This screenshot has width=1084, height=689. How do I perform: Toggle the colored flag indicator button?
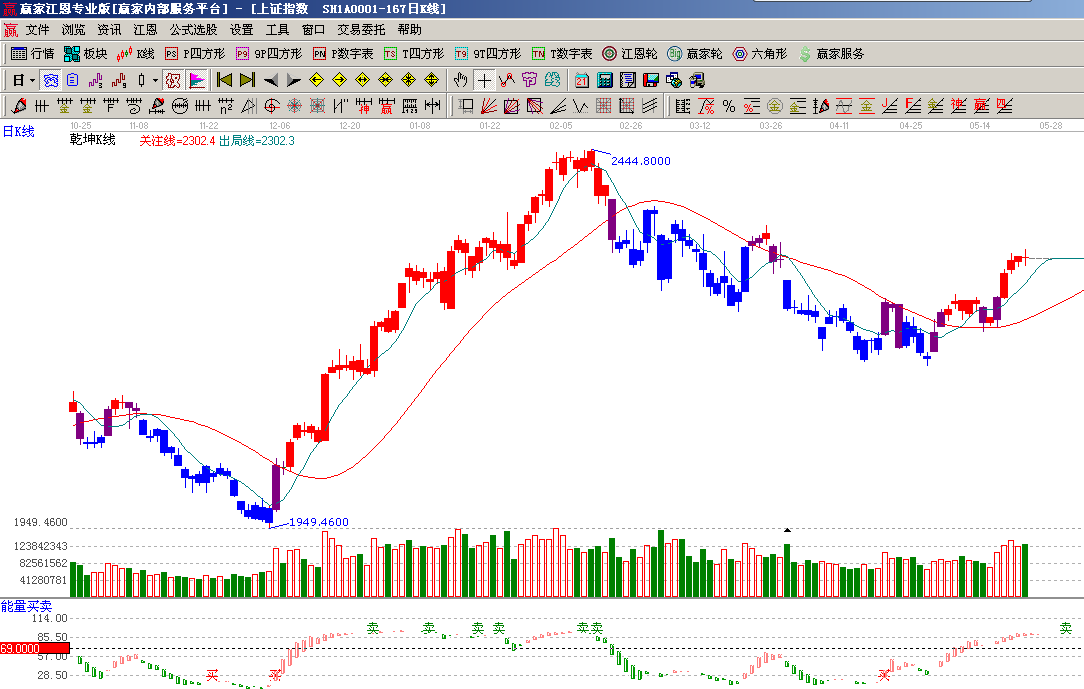[197, 80]
